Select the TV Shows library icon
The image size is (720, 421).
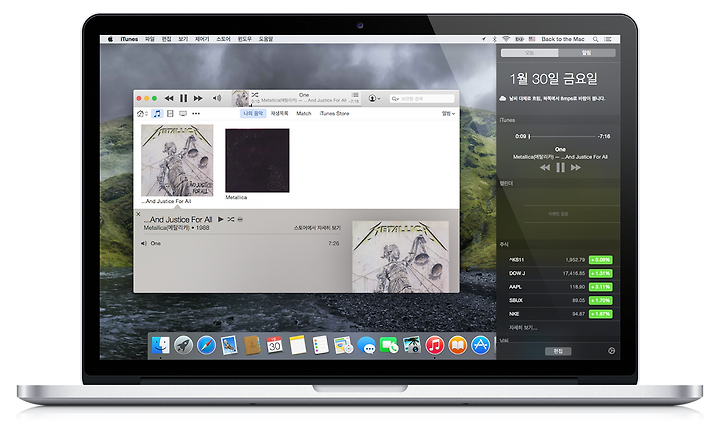point(183,113)
